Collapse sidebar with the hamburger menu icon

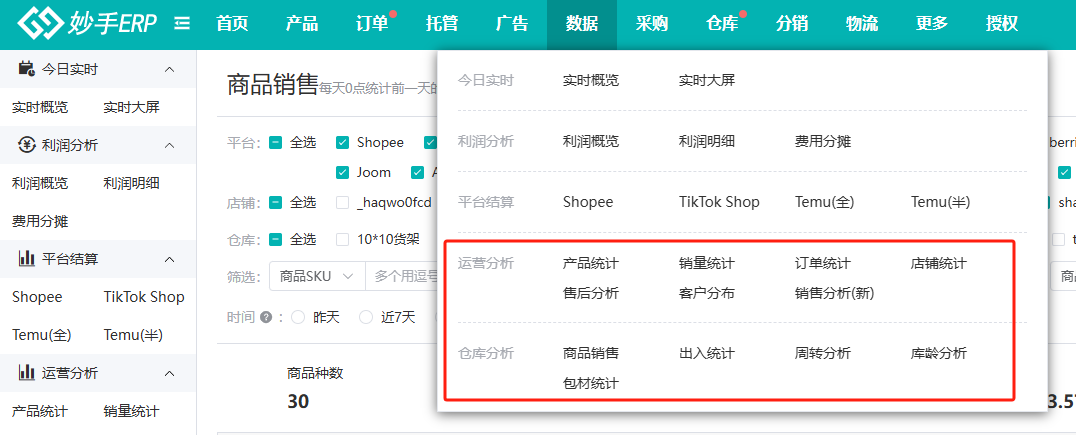[x=182, y=23]
